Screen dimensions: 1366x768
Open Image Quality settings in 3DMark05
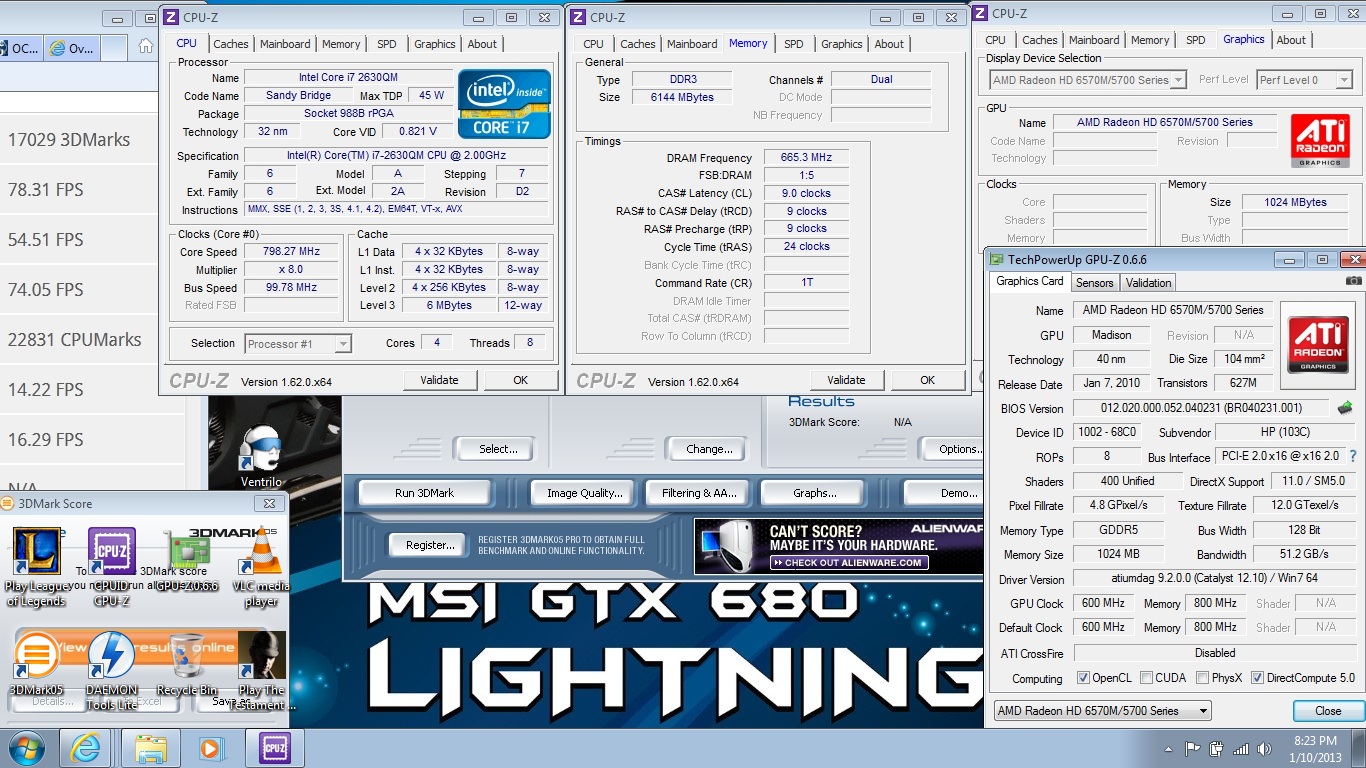click(585, 493)
